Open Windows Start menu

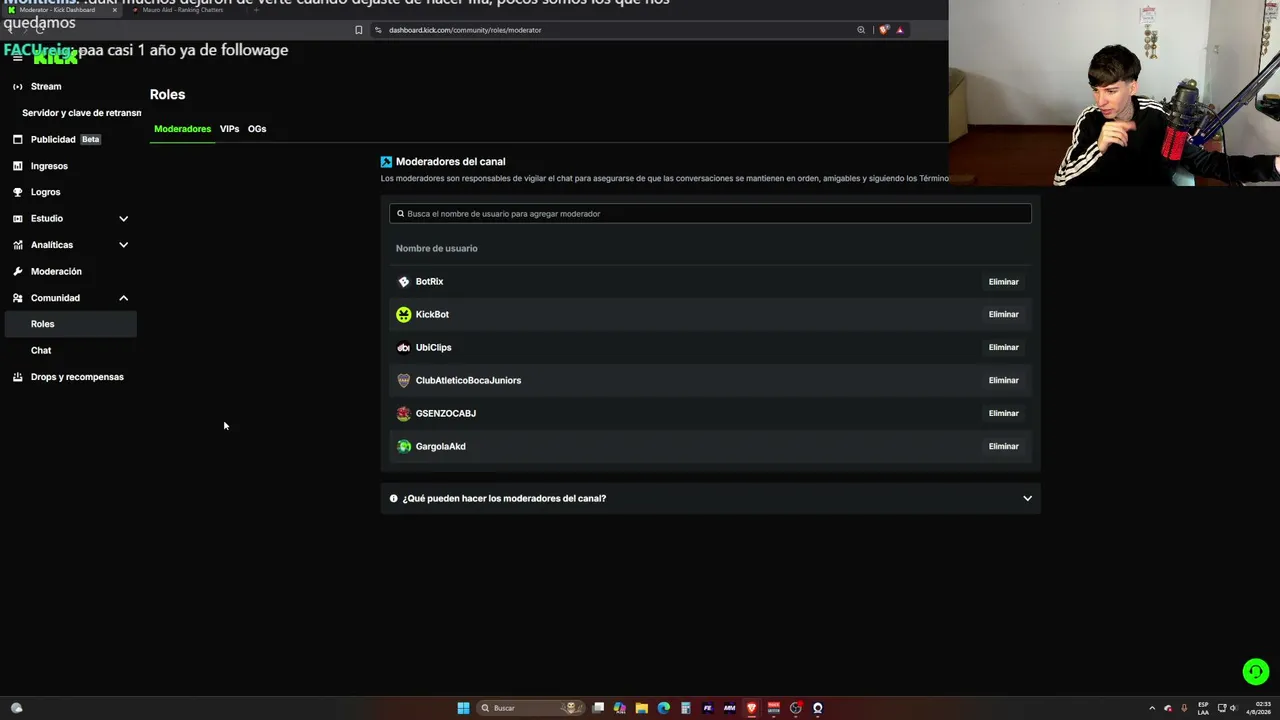tap(463, 708)
